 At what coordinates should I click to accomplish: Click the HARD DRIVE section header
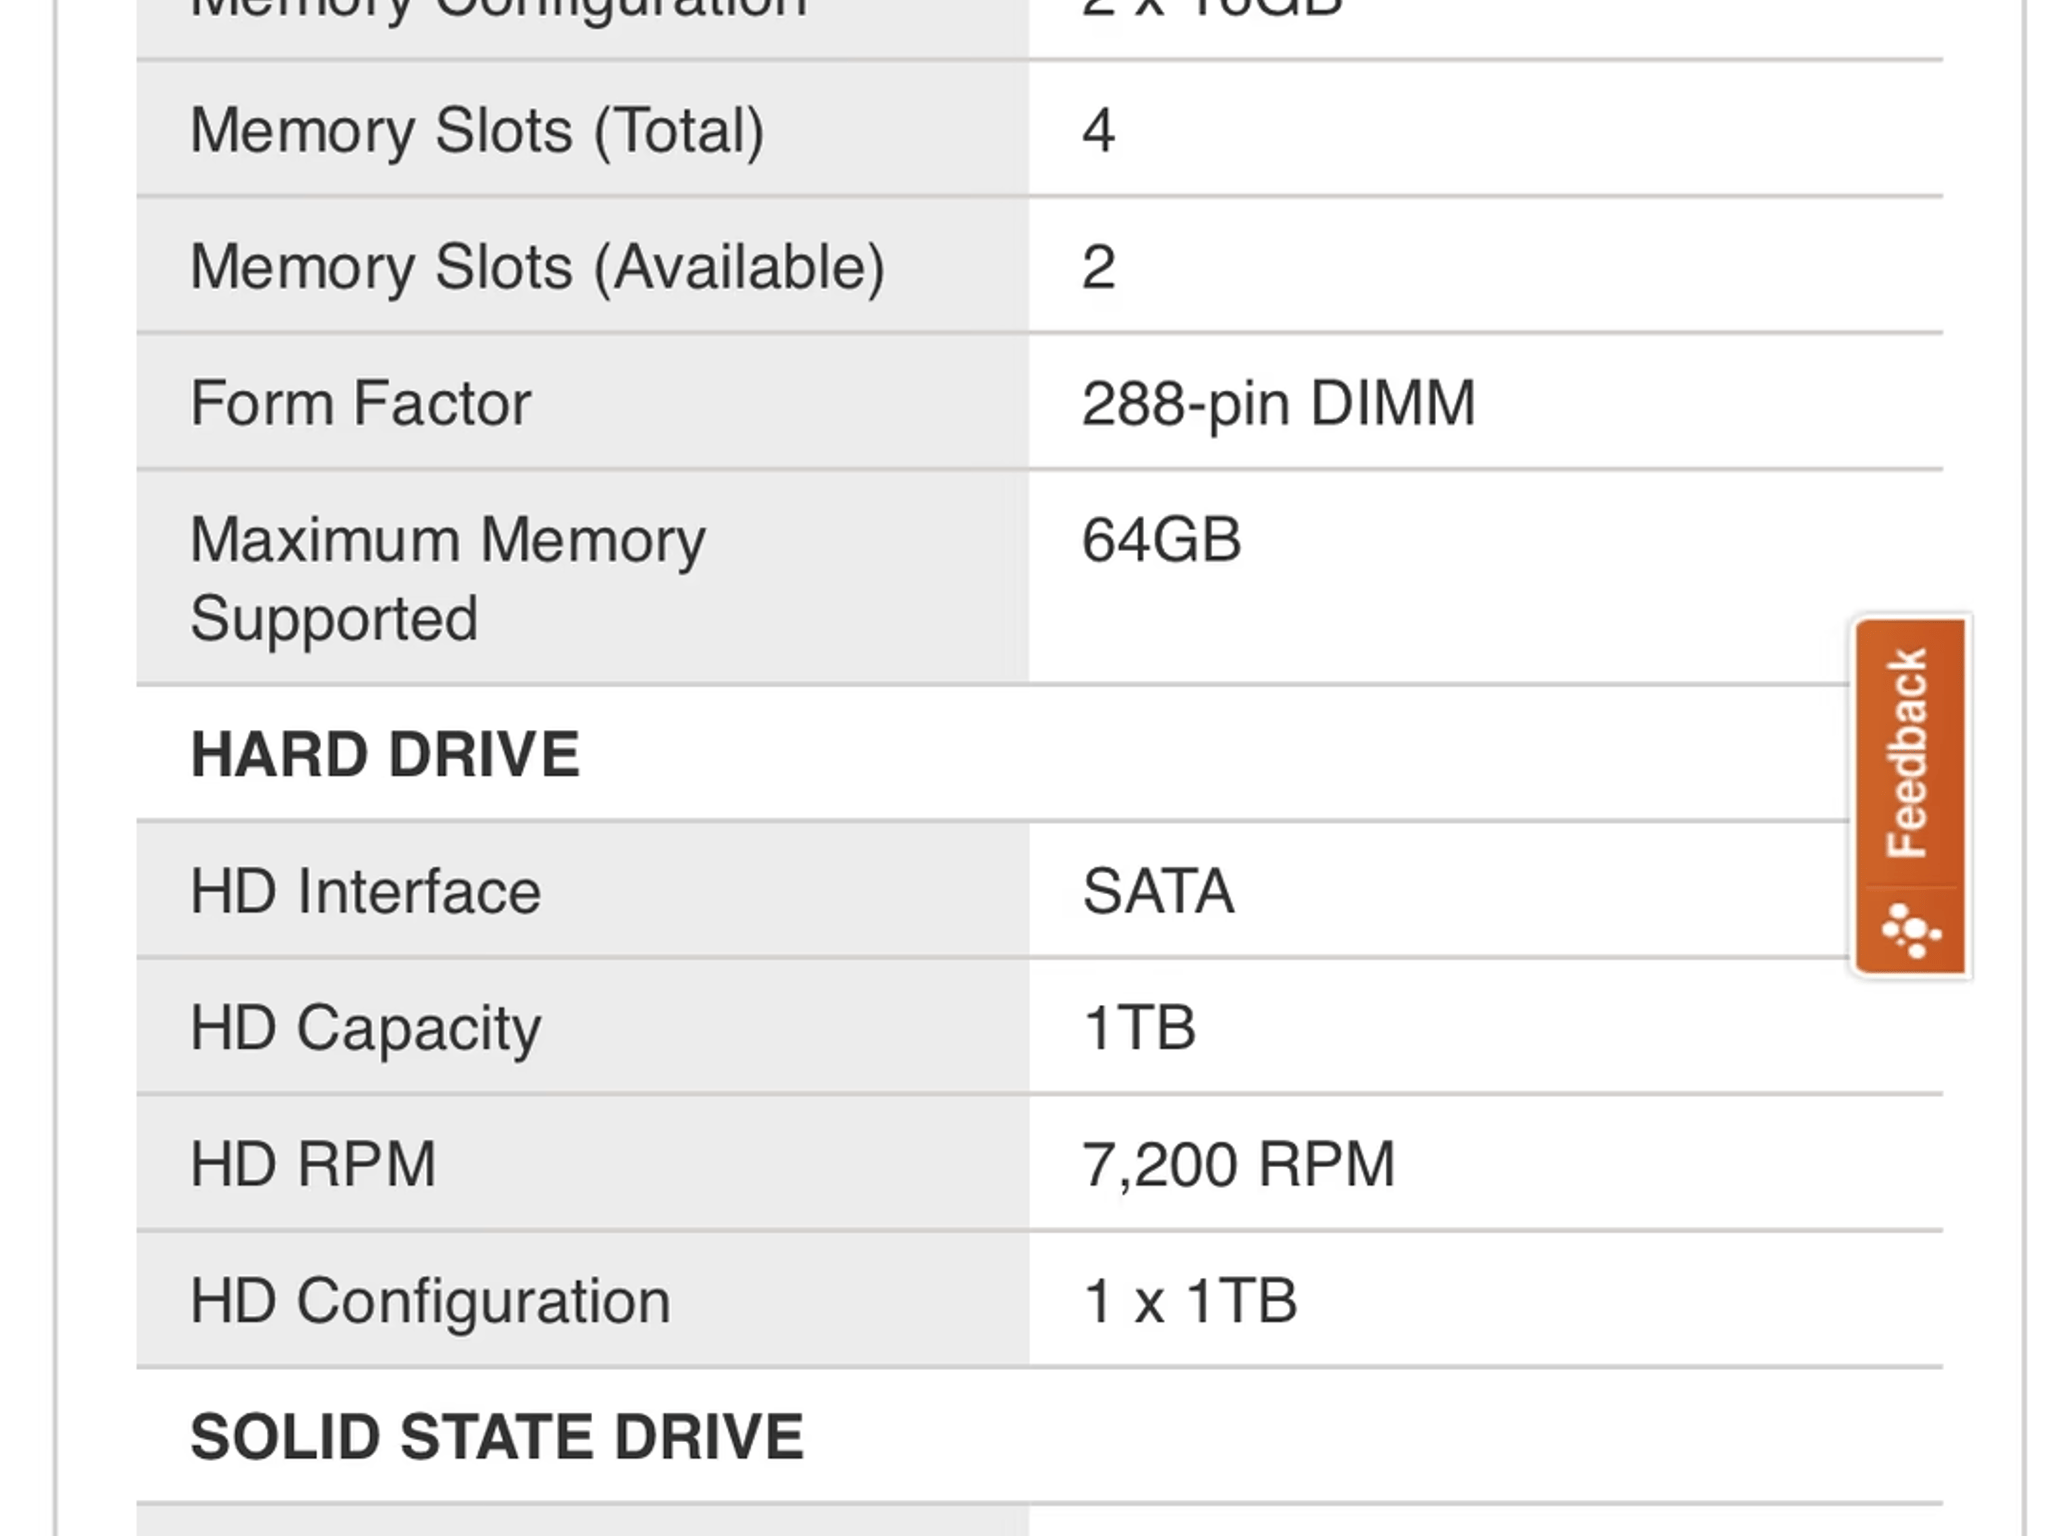click(385, 754)
